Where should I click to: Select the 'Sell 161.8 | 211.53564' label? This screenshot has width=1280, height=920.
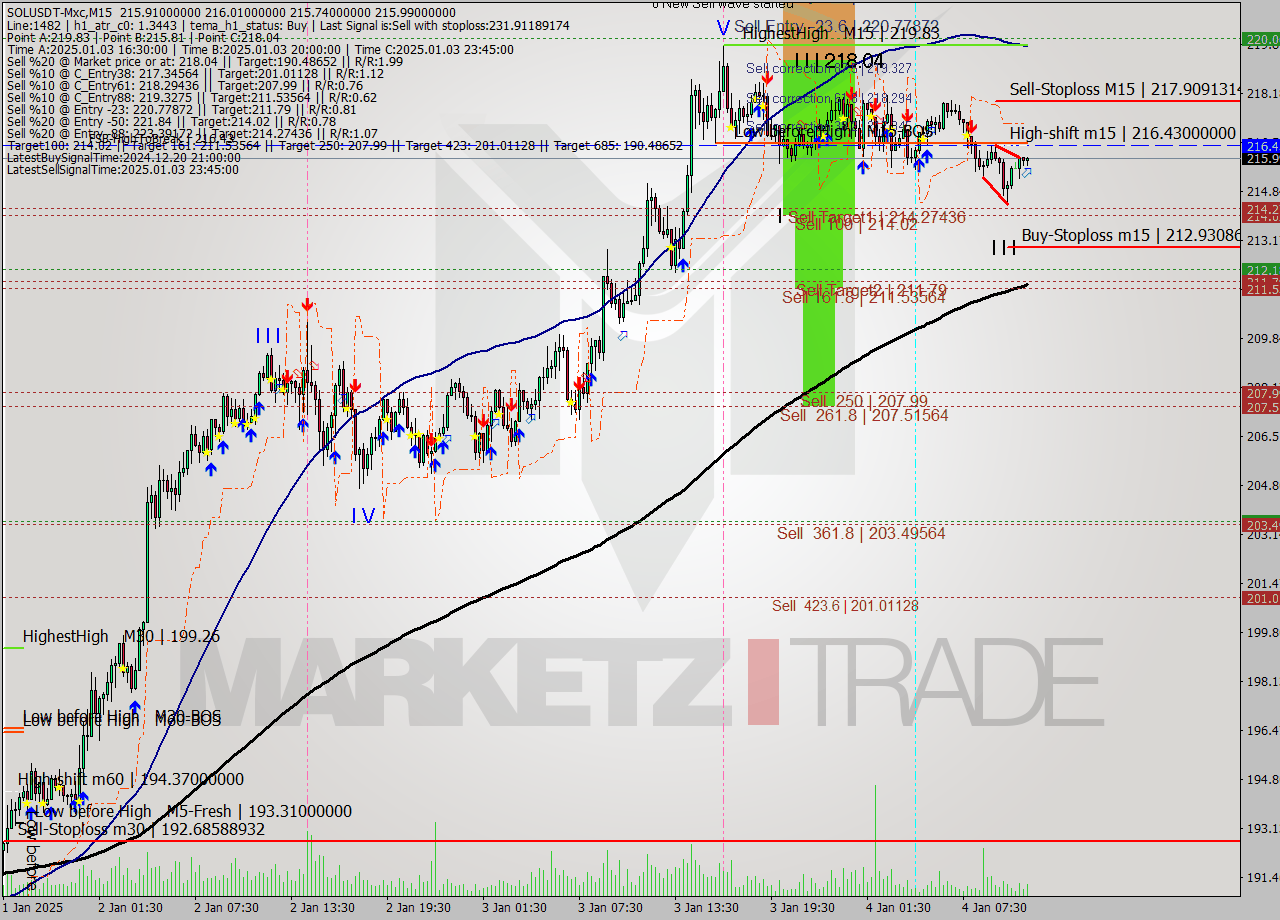point(864,297)
